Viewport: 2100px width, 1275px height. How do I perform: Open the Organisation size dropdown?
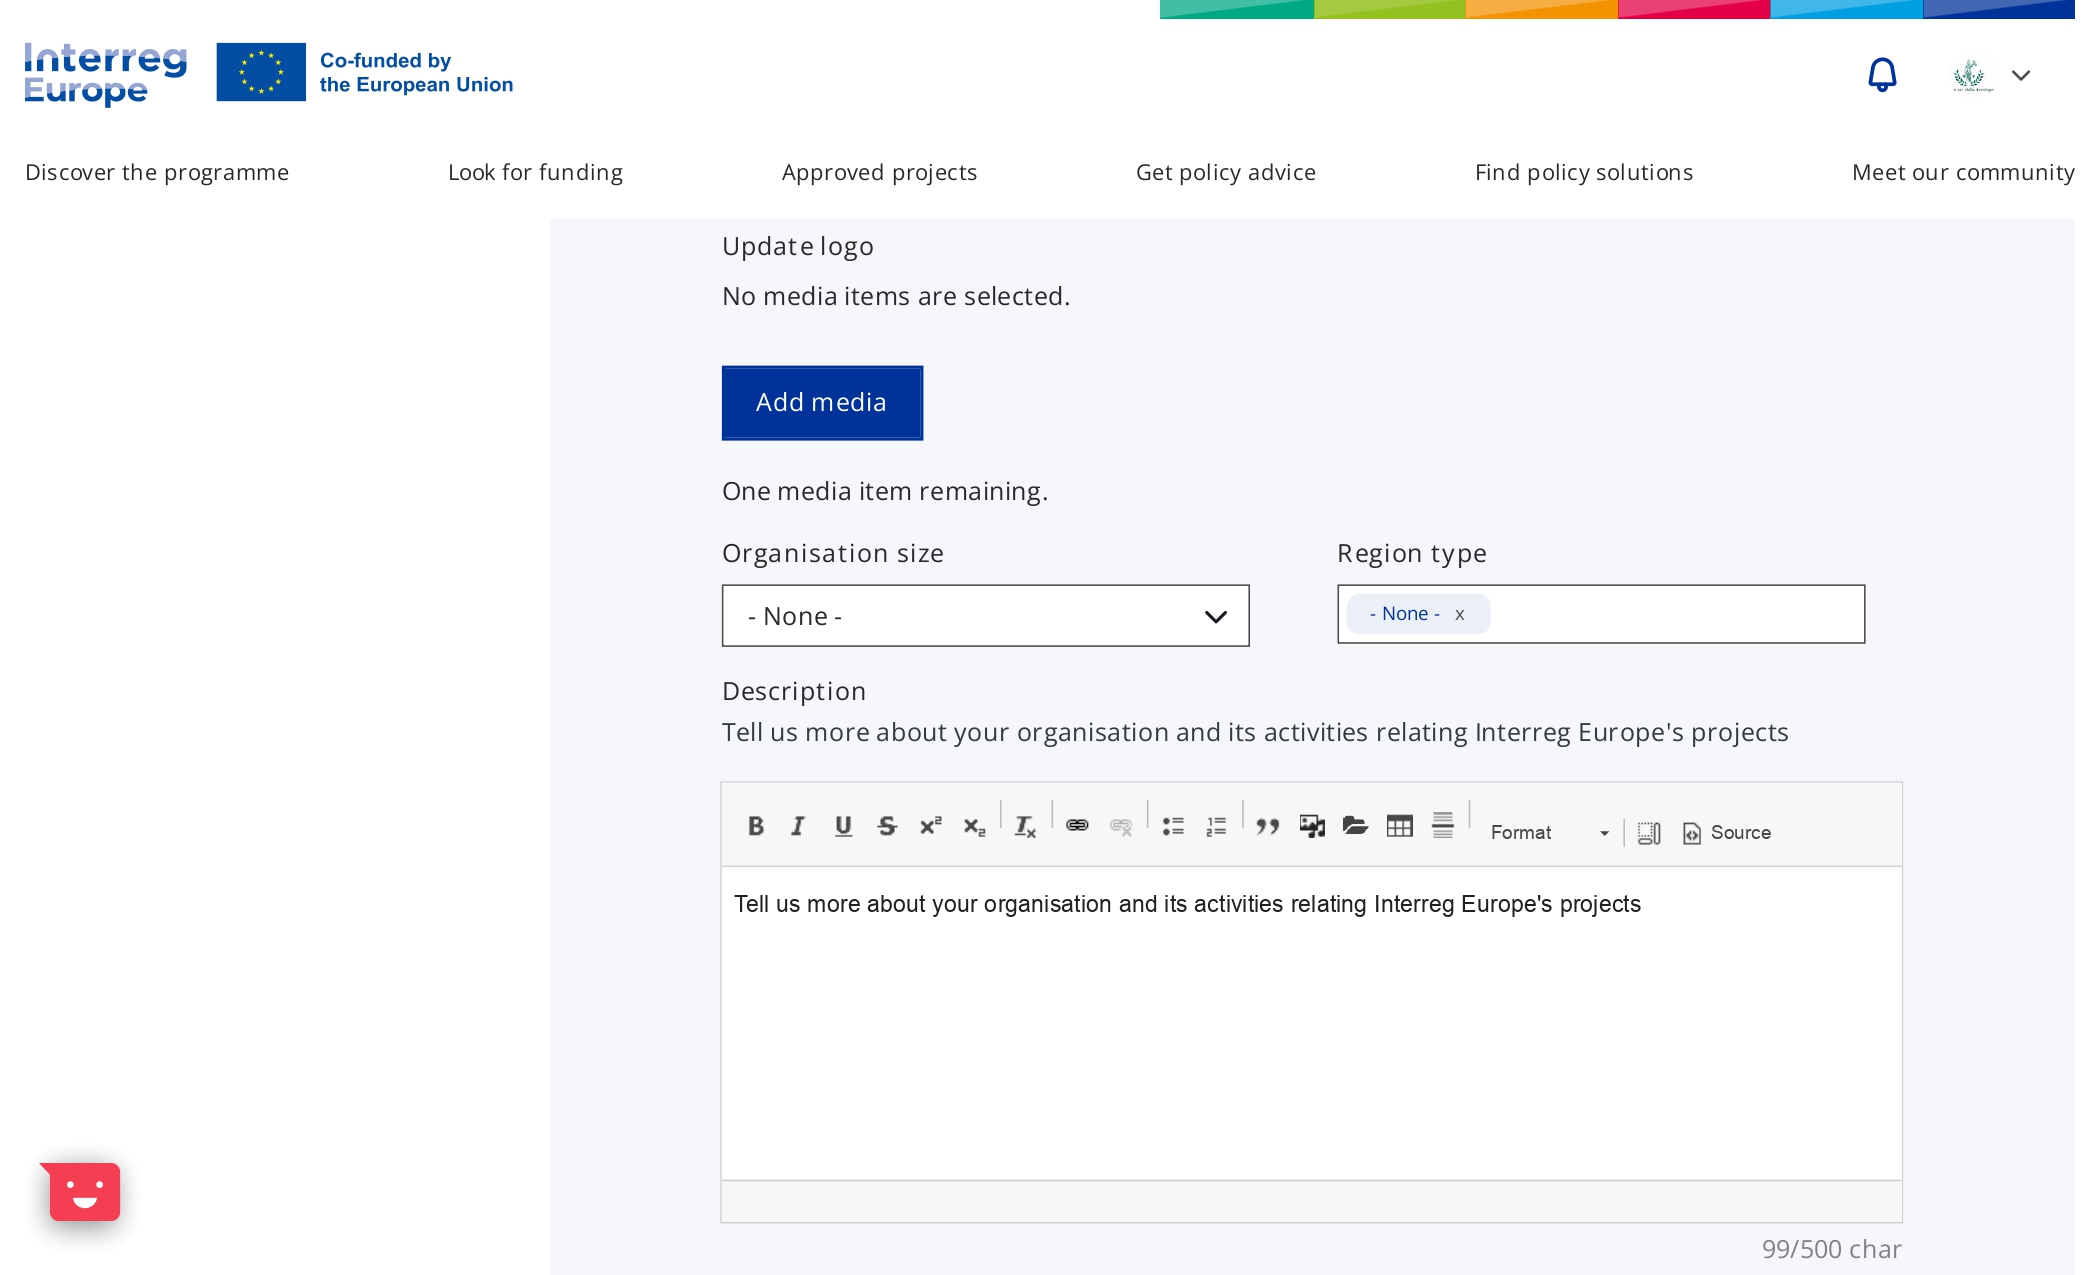point(985,616)
